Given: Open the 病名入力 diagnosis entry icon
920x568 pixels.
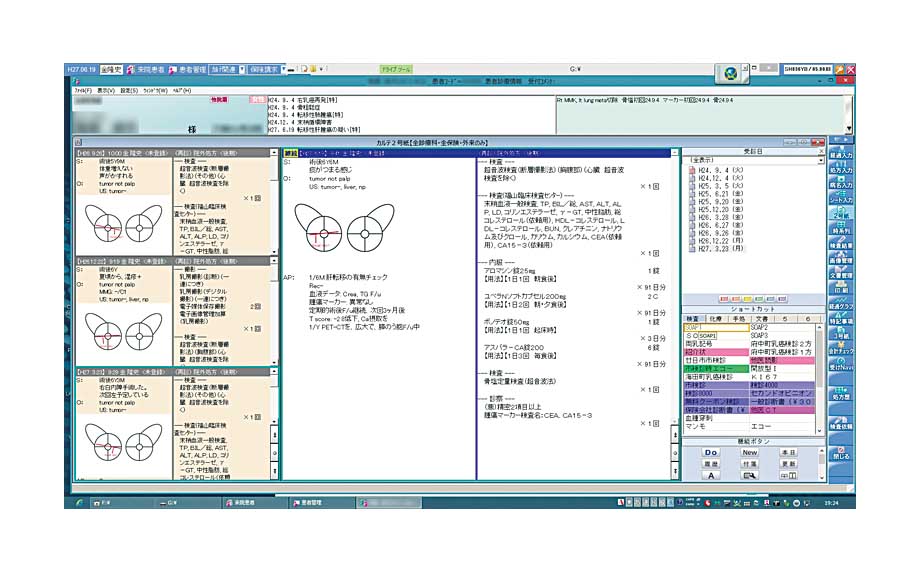Looking at the screenshot, I should click(x=841, y=183).
